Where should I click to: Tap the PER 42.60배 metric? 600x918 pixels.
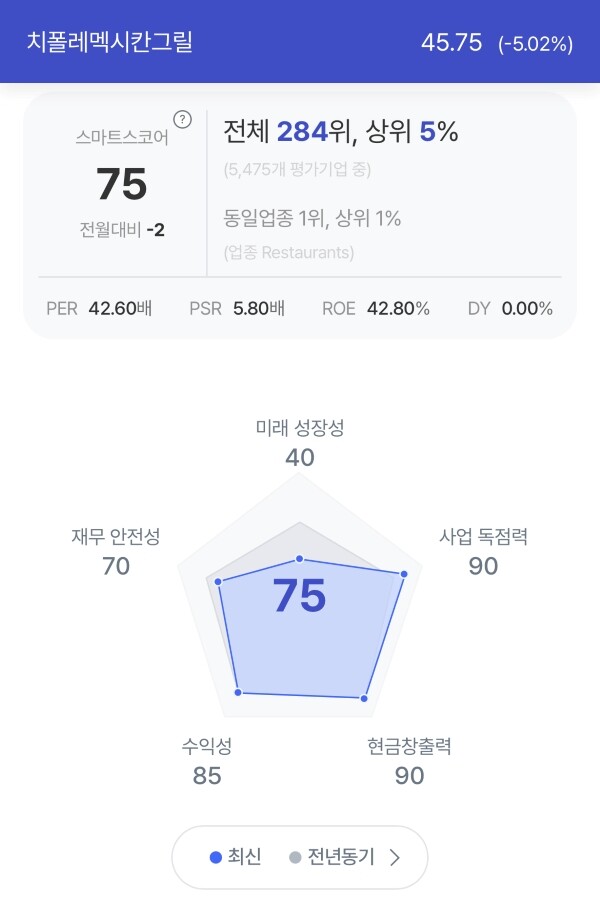click(x=99, y=308)
